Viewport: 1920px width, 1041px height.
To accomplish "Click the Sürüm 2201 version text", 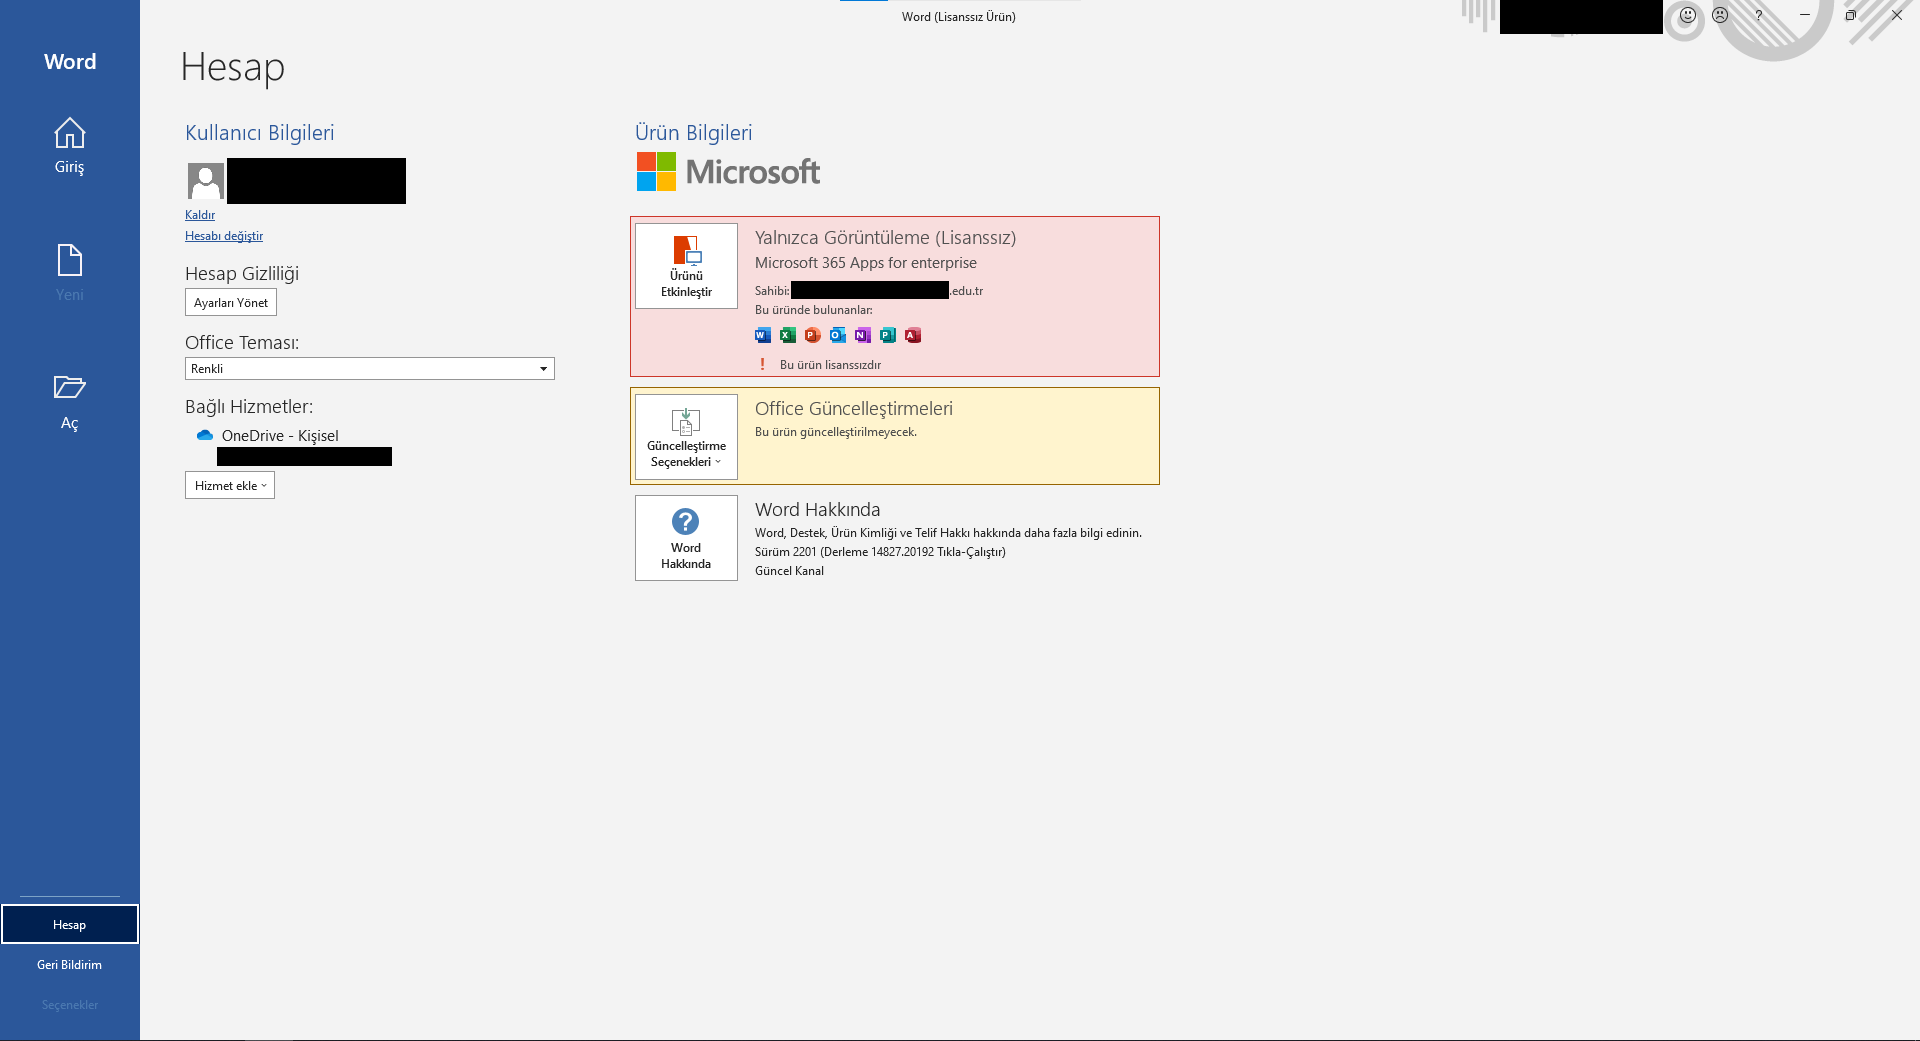I will coord(880,552).
